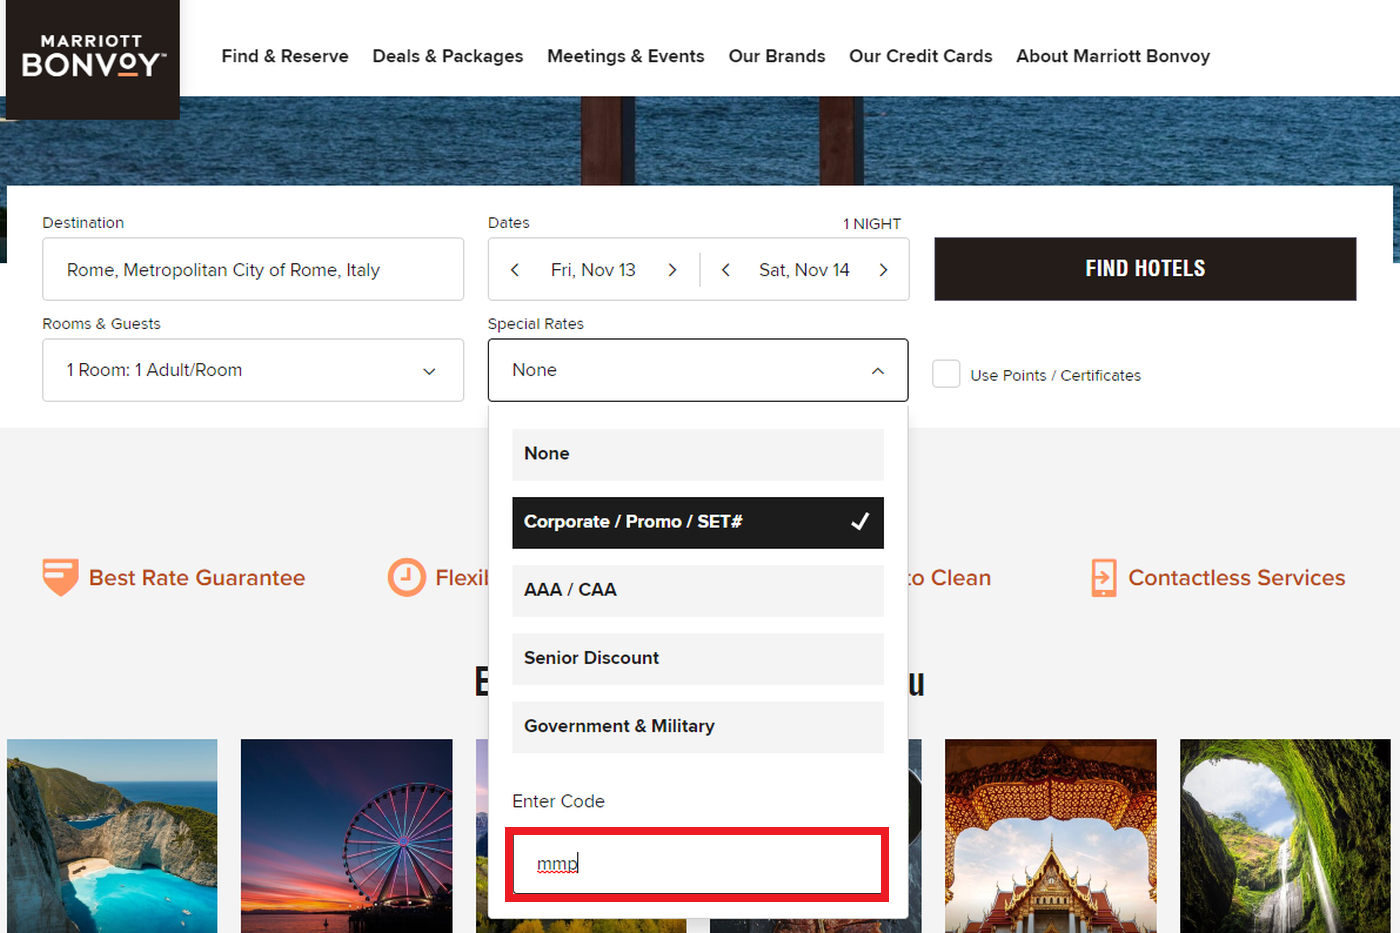Click the left arrow beside Fri, Nov 13
This screenshot has height=933, width=1400.
(514, 269)
